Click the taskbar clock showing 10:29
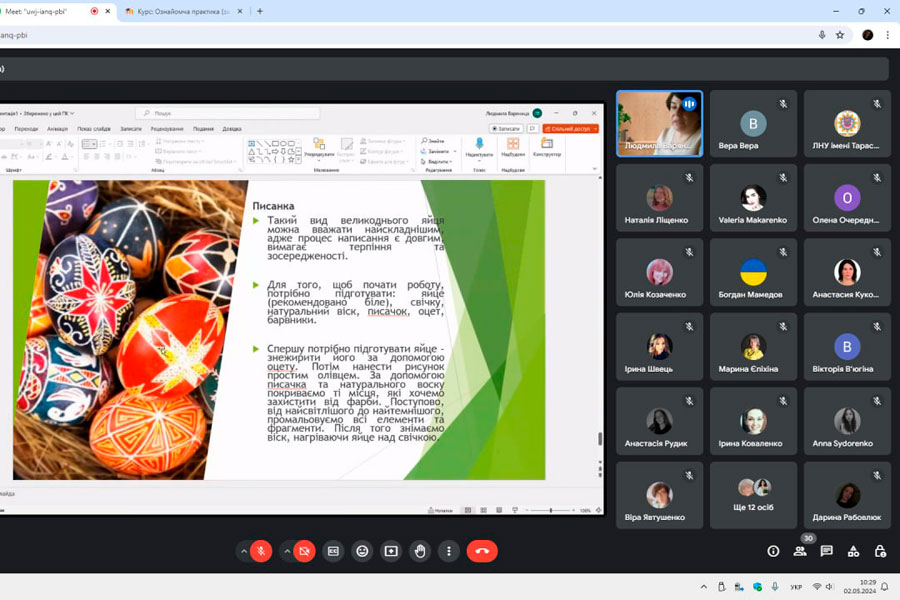The image size is (900, 600). pos(860,586)
